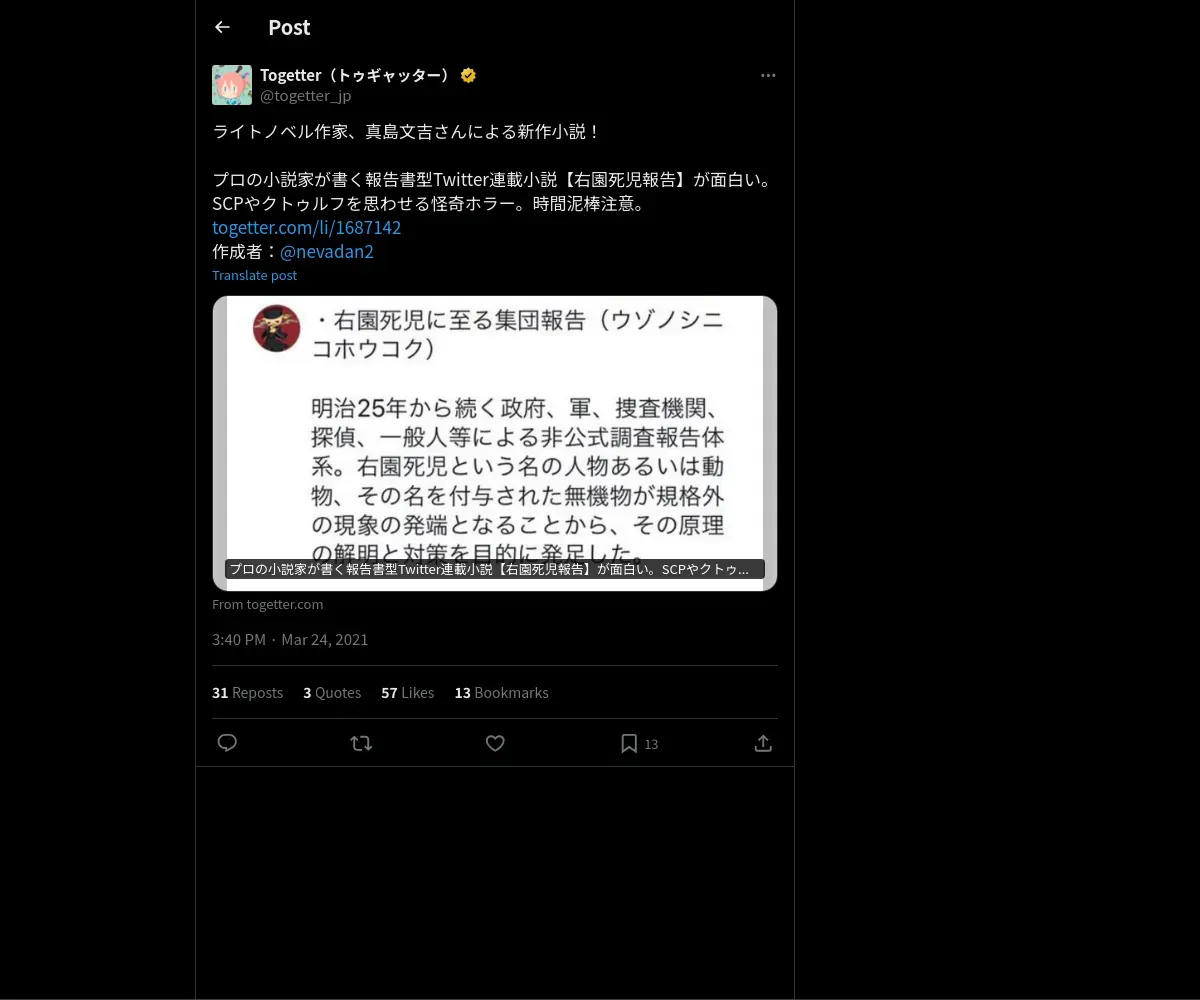1200x1000 pixels.
Task: Show the 57 Likes list
Action: tap(407, 692)
